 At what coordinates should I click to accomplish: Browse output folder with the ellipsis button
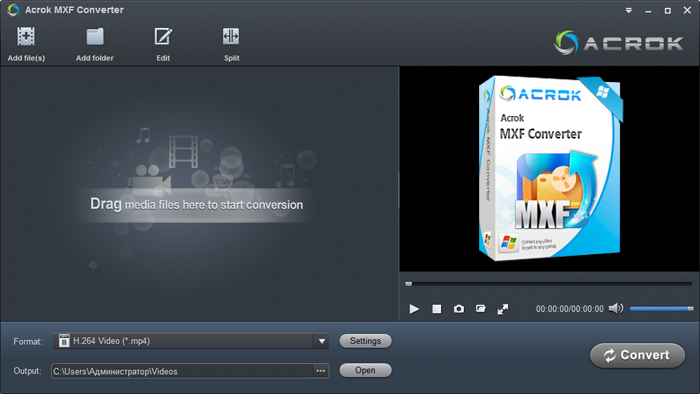click(x=321, y=371)
